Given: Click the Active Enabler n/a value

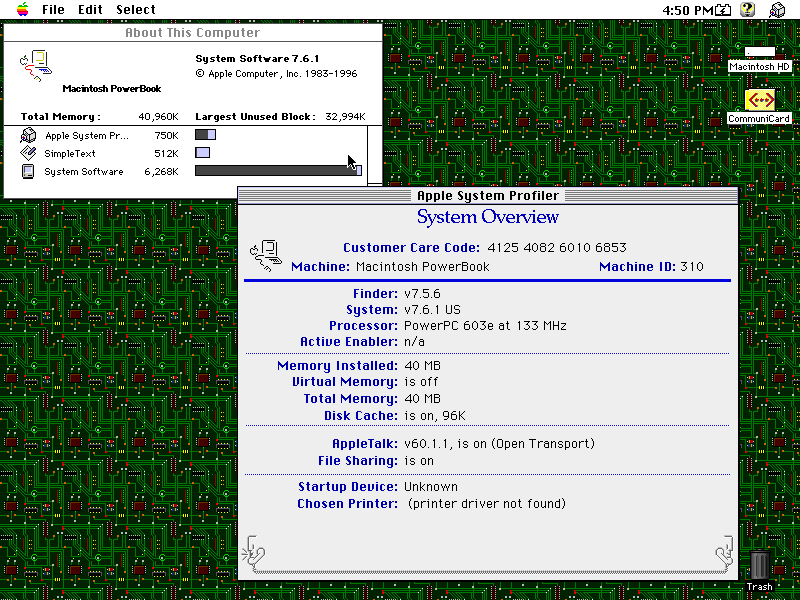Looking at the screenshot, I should point(414,341).
